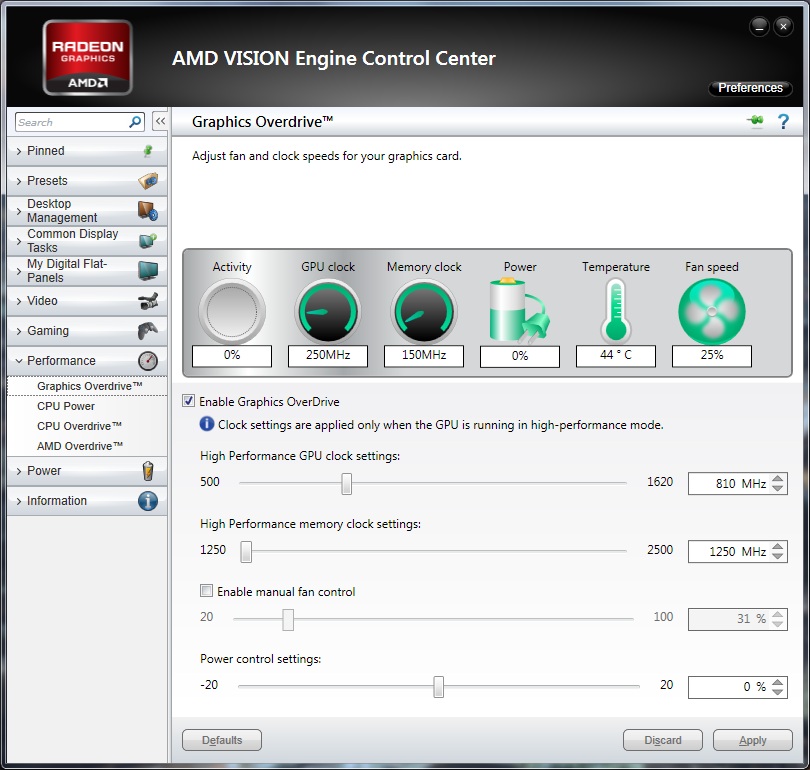Expand Common Display Tasks section
Image resolution: width=810 pixels, height=770 pixels.
pyautogui.click(x=87, y=241)
